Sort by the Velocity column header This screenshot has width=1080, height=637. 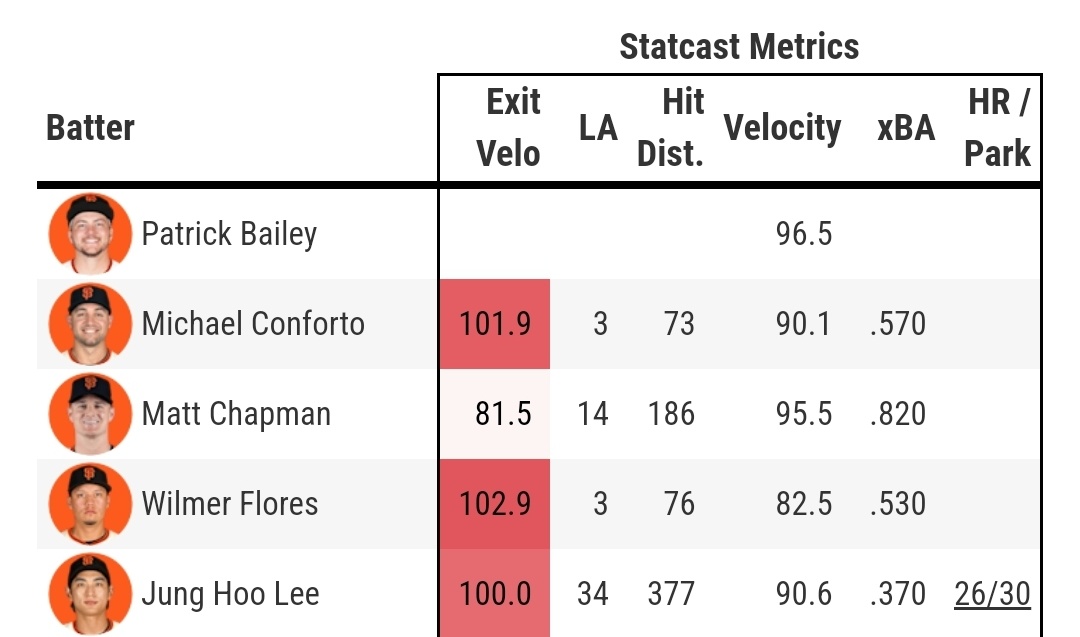click(782, 128)
